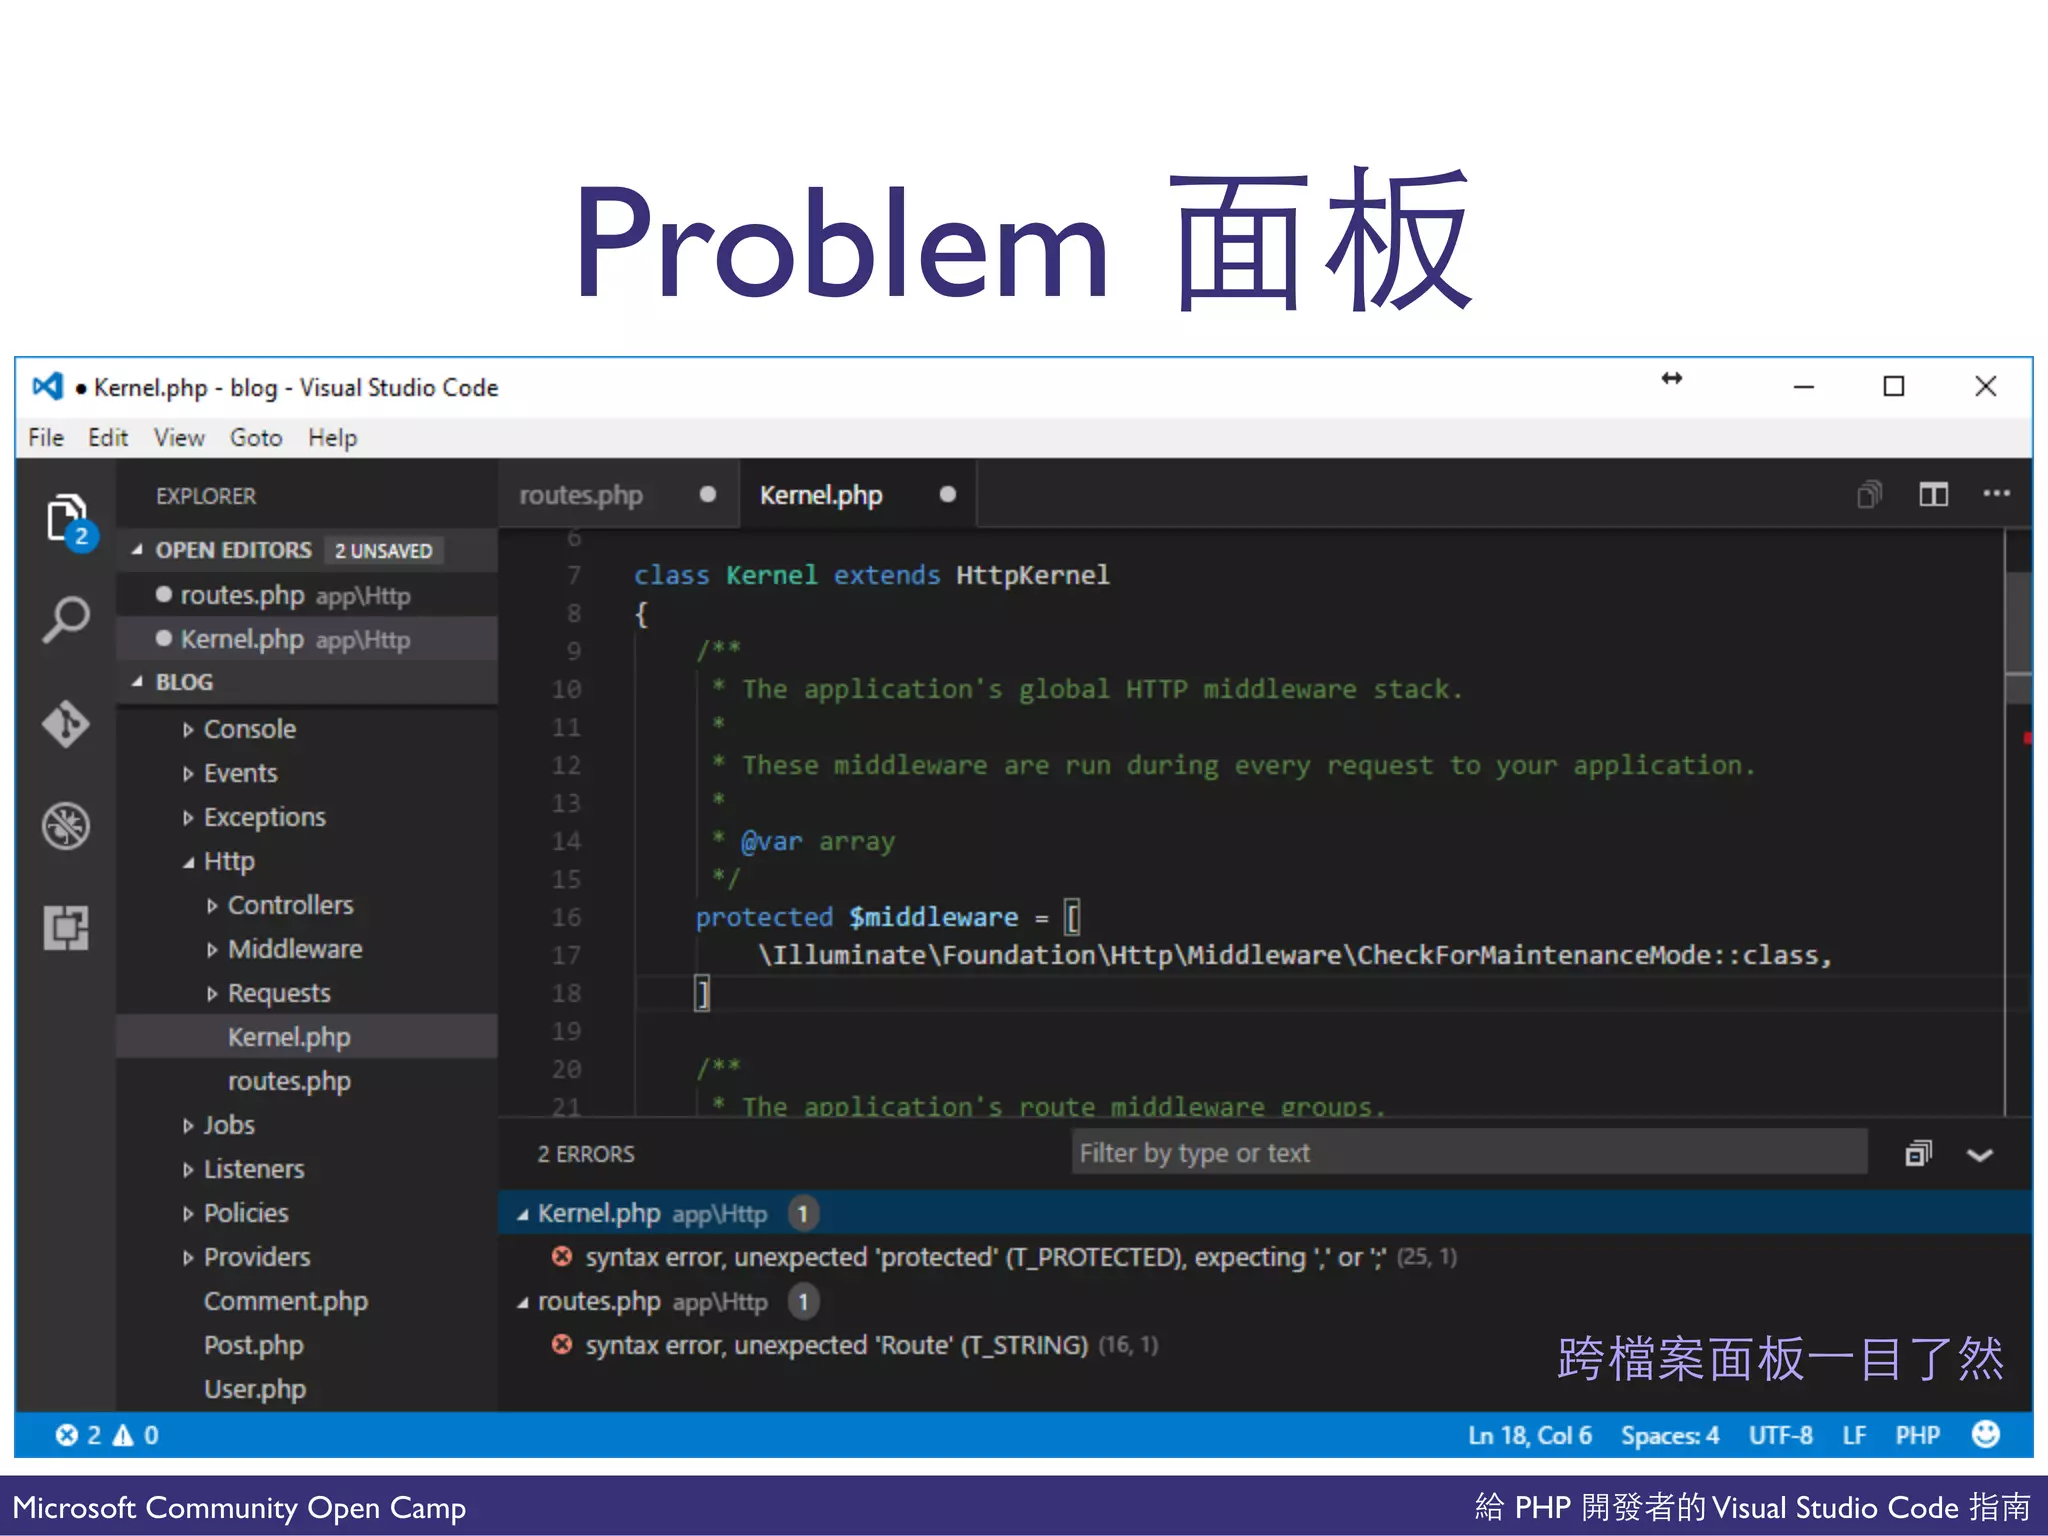Open Comment.php in the file tree

[307, 1301]
